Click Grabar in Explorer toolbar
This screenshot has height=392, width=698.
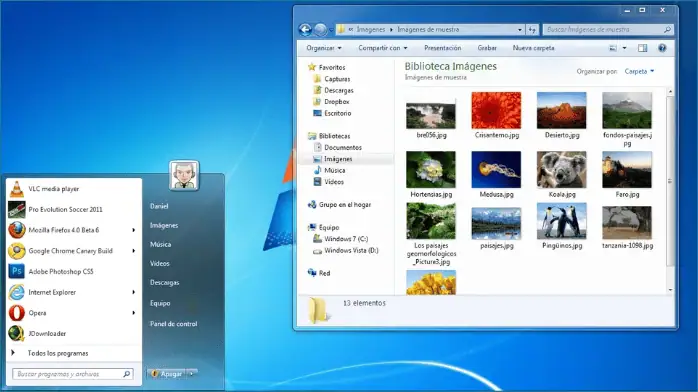pos(487,48)
